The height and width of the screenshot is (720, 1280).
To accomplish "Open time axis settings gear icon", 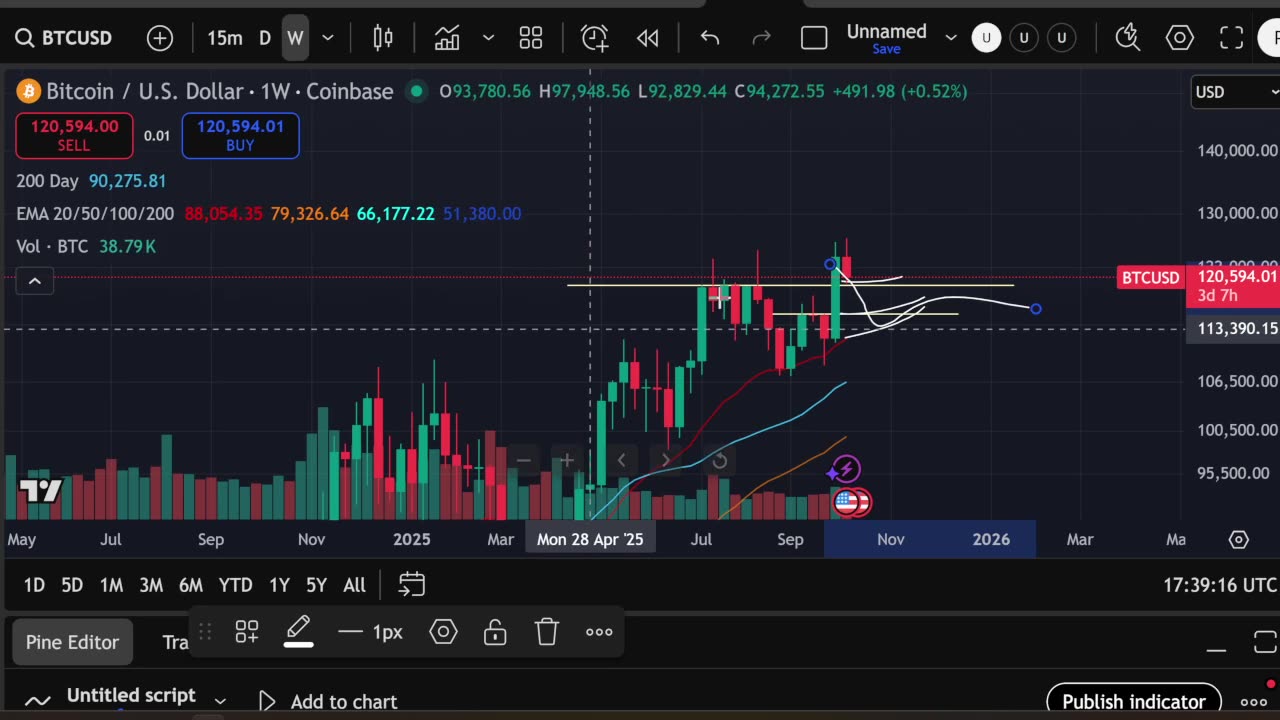I will click(1238, 540).
